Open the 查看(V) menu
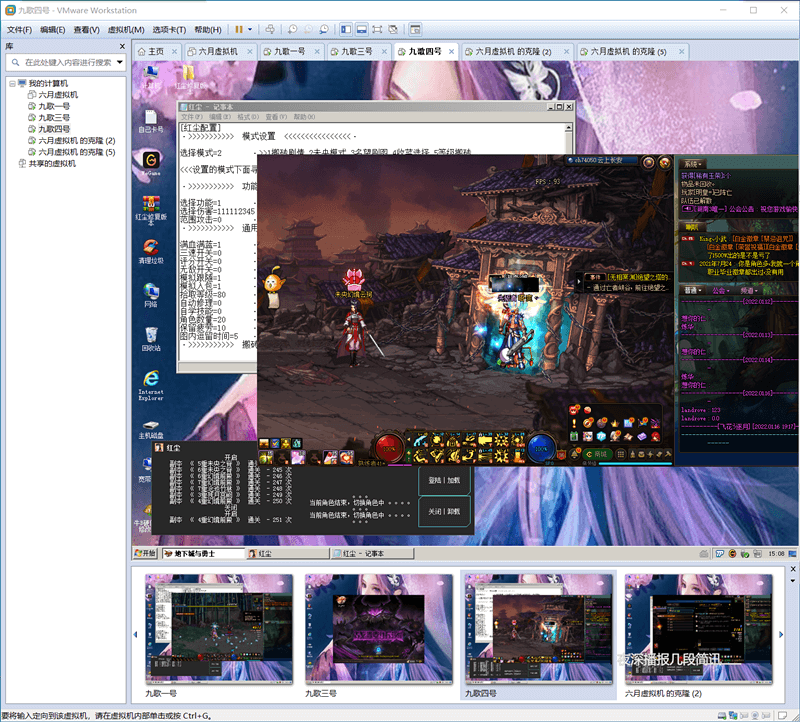This screenshot has height=722, width=800. [x=86, y=30]
